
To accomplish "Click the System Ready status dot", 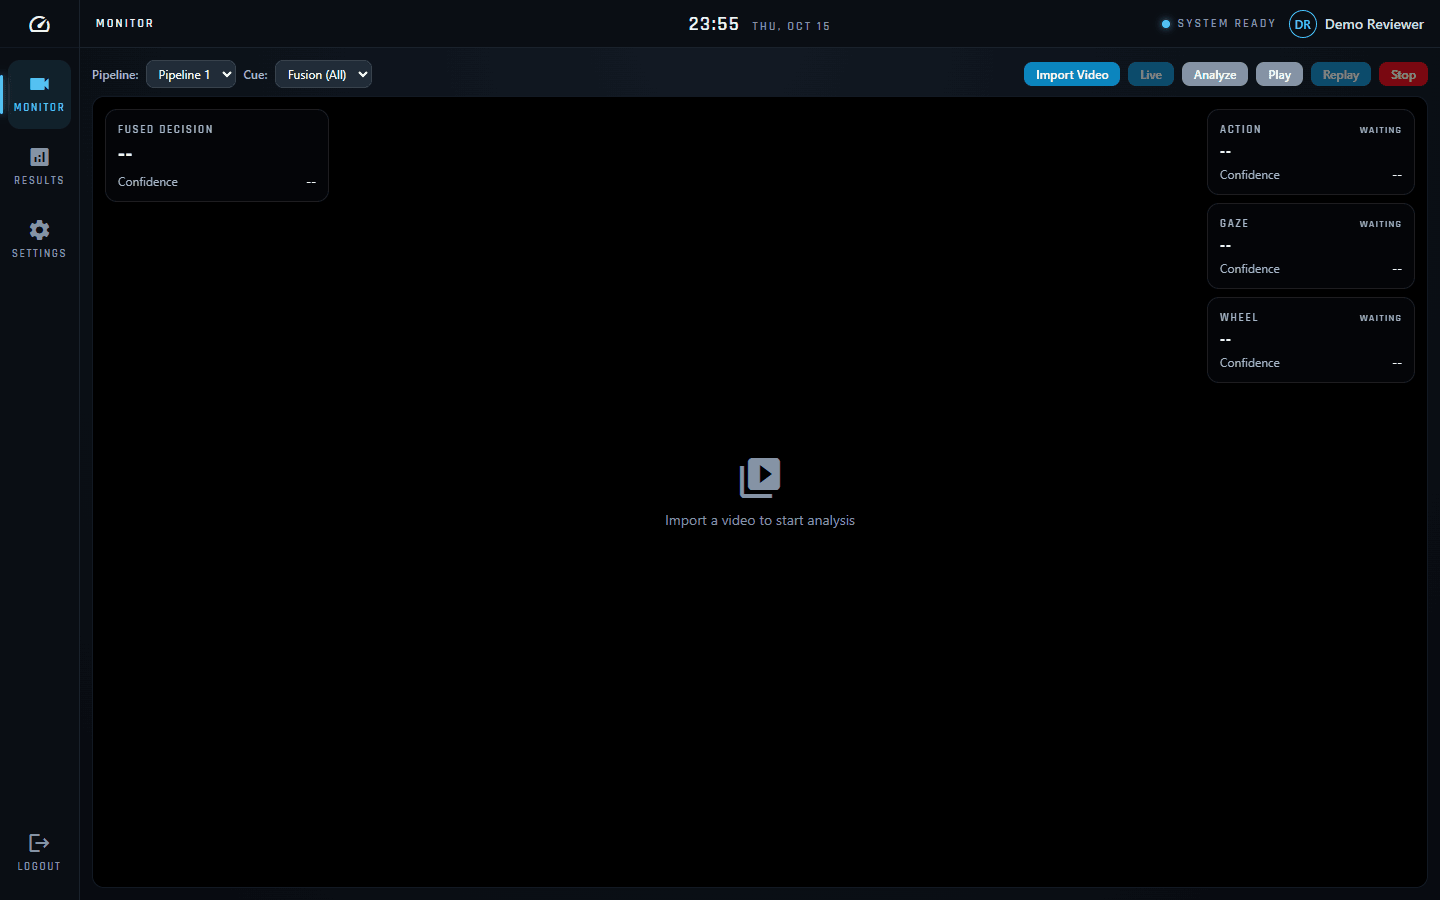I will pos(1166,24).
